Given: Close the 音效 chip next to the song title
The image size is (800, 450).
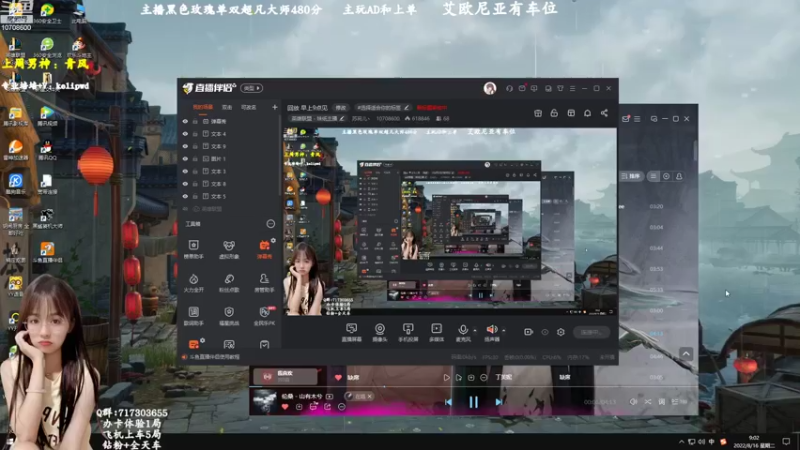Looking at the screenshot, I should (x=370, y=396).
